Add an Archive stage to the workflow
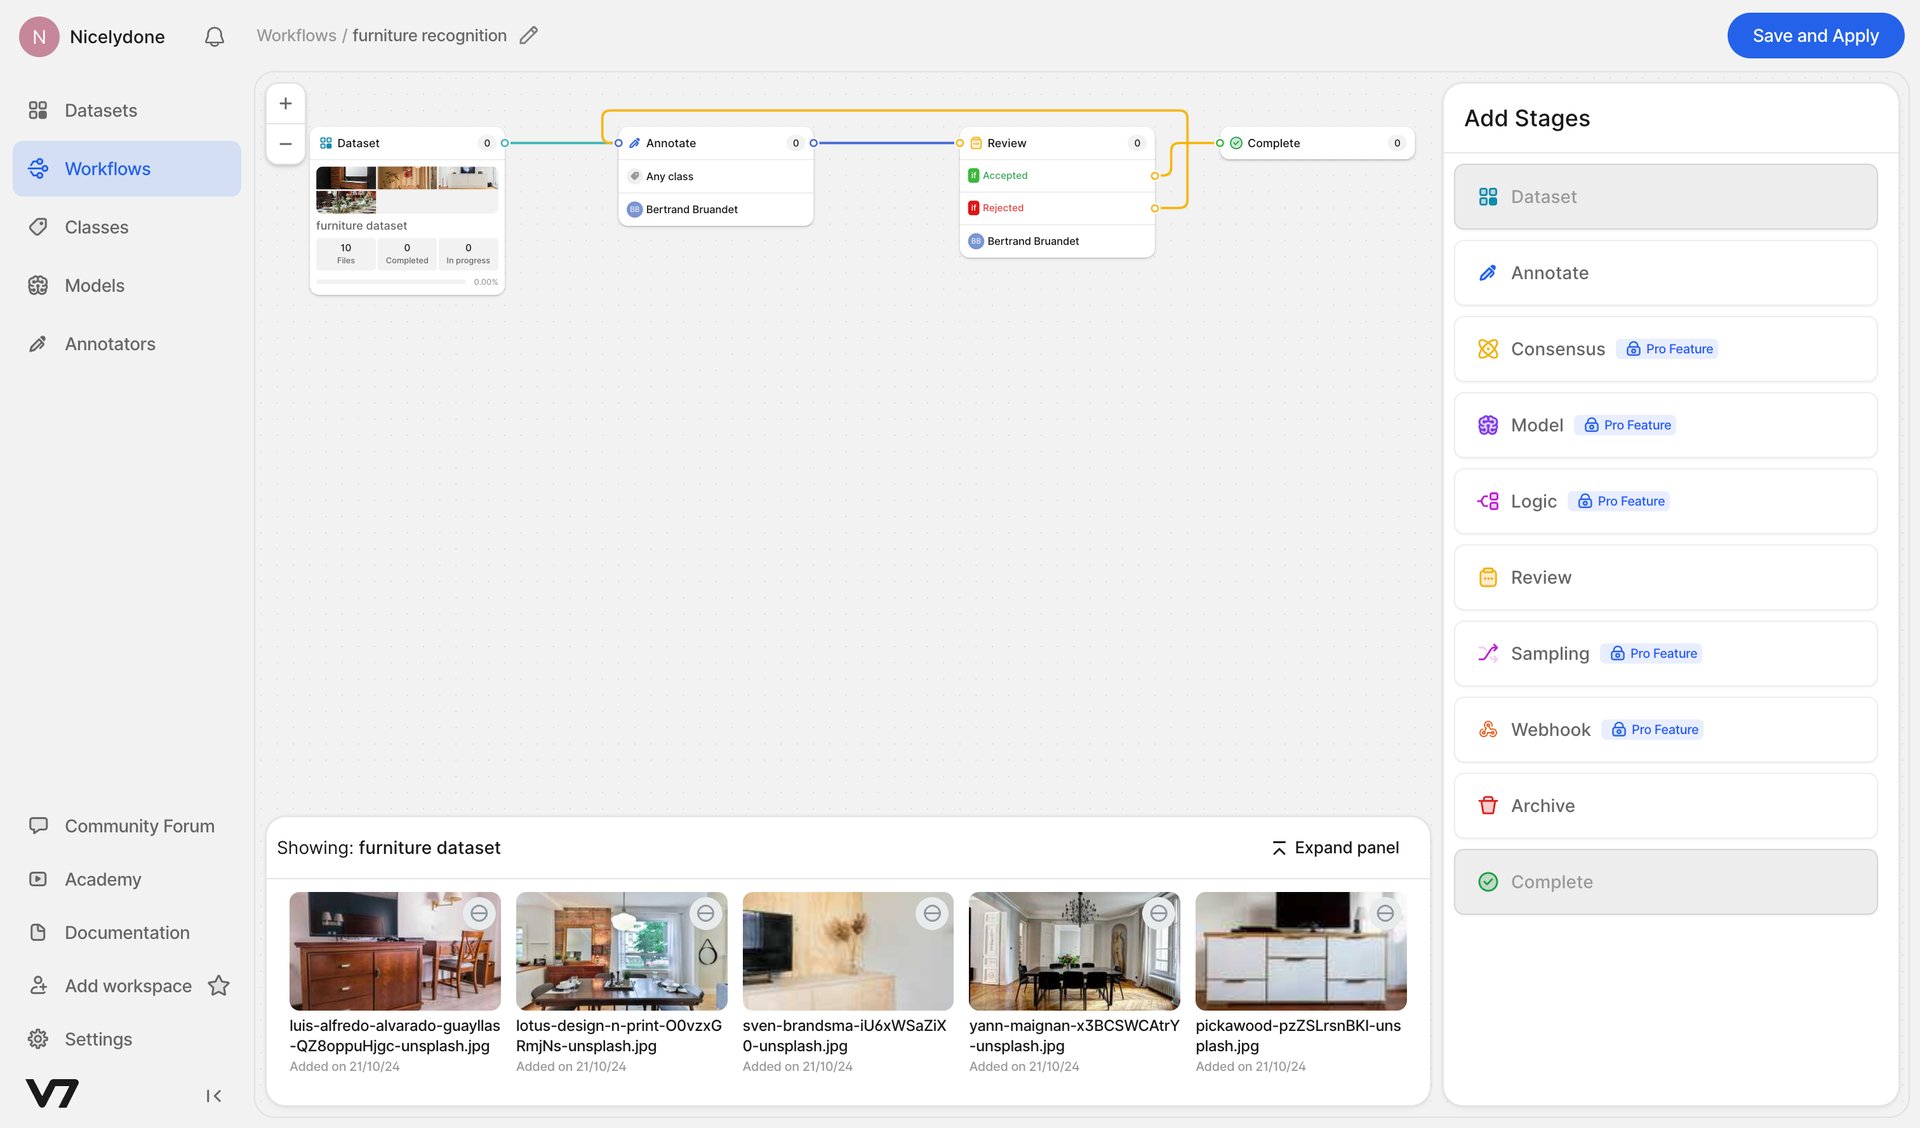The height and width of the screenshot is (1128, 1920). tap(1664, 805)
